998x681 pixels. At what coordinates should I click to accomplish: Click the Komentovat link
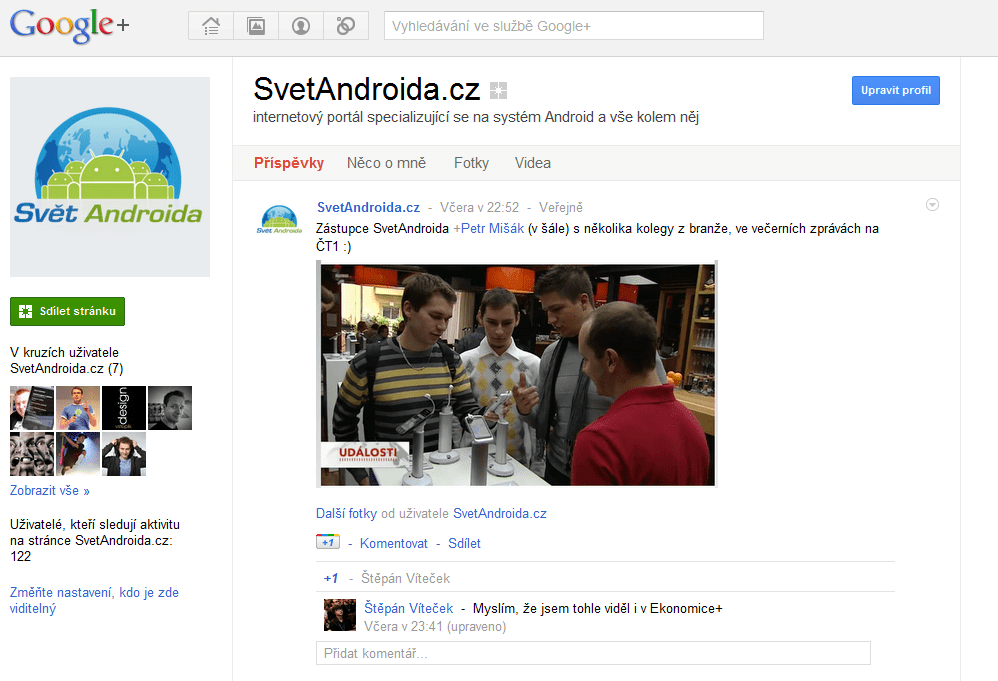click(x=394, y=544)
